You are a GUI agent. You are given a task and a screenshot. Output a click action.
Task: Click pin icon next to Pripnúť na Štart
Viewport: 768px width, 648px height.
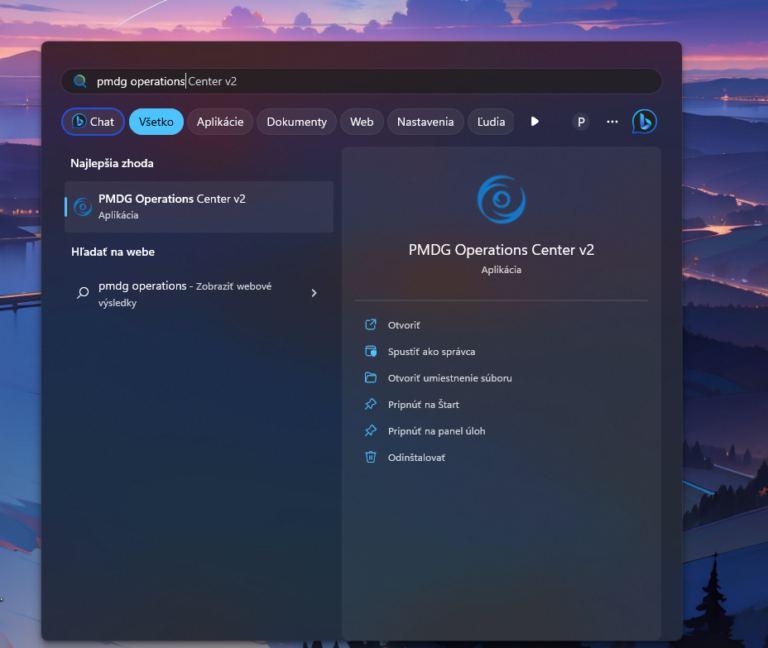pyautogui.click(x=371, y=404)
